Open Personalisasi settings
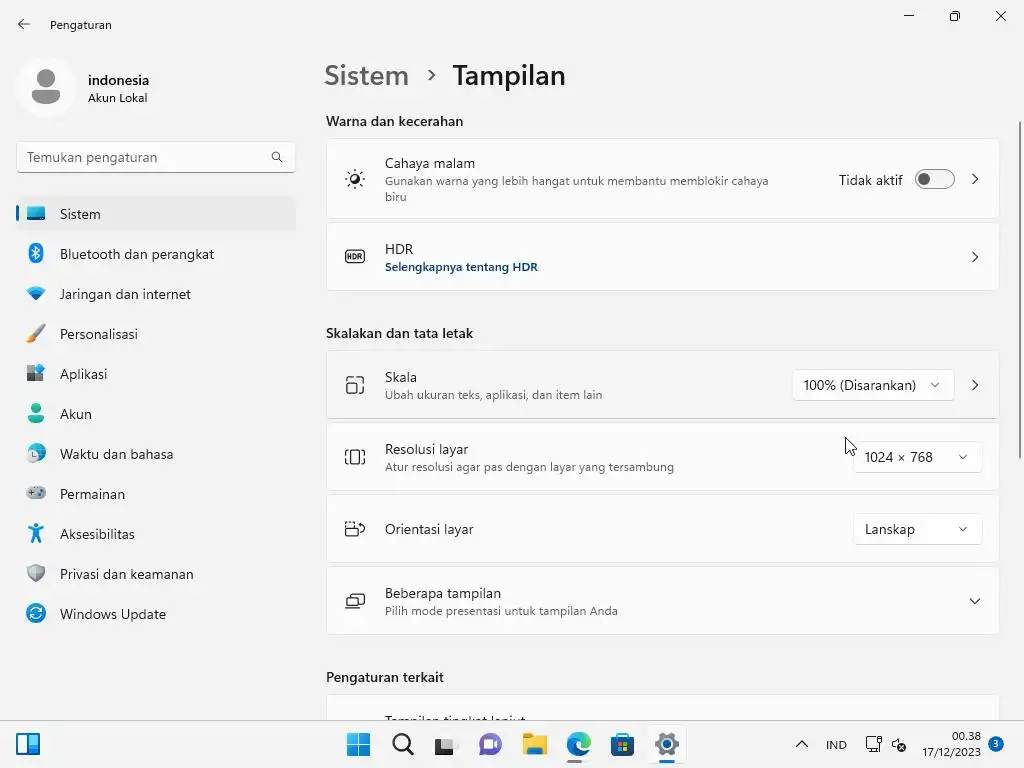This screenshot has height=768, width=1024. [156, 333]
